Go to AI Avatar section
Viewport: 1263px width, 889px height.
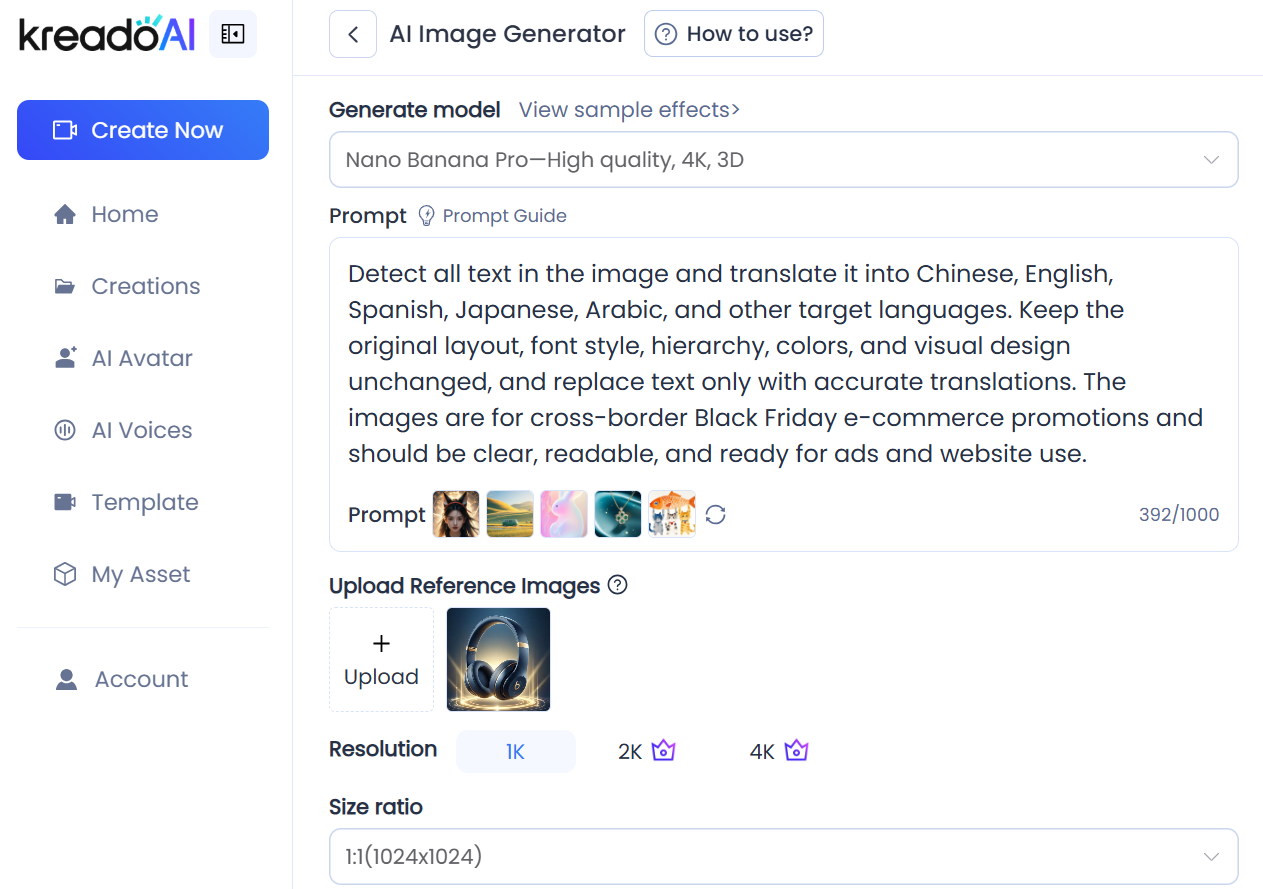coord(141,359)
